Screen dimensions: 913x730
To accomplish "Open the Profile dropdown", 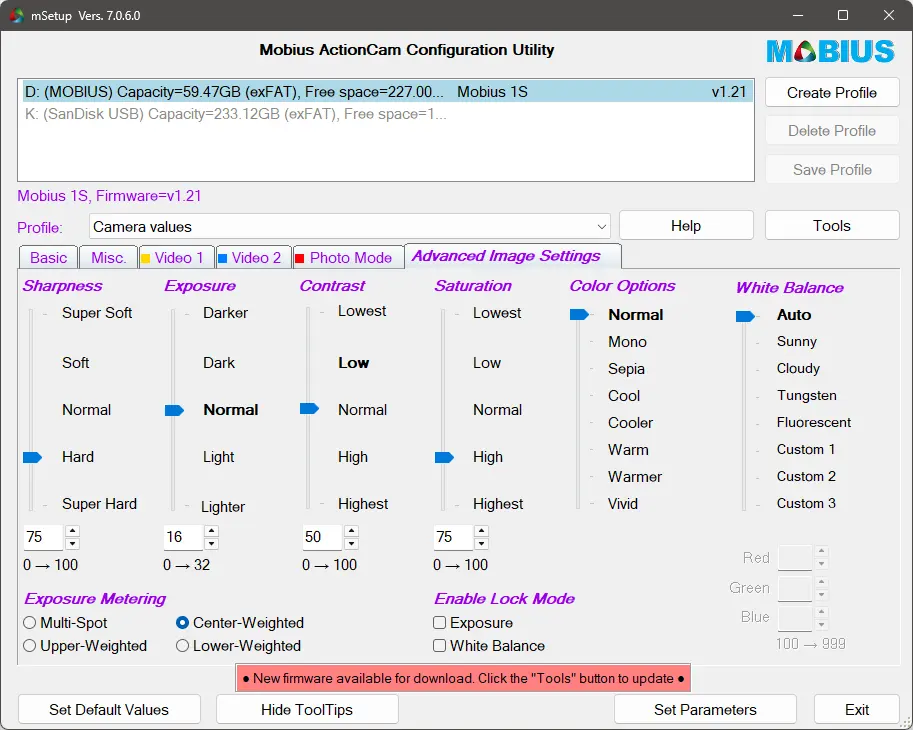I will 349,226.
